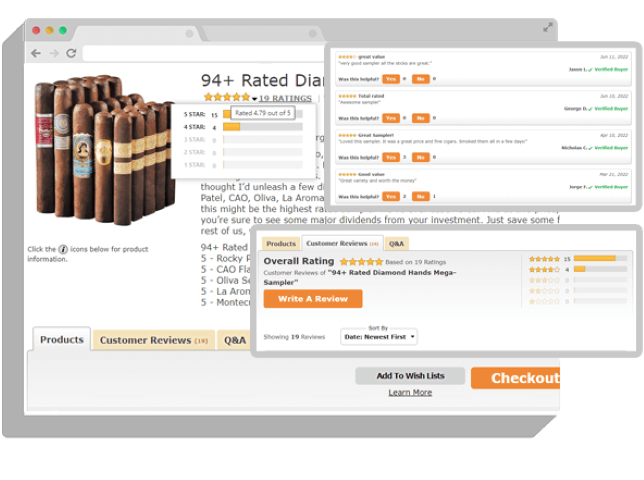
Task: Click the four-star row icon showing 4
Action: pyautogui.click(x=544, y=269)
